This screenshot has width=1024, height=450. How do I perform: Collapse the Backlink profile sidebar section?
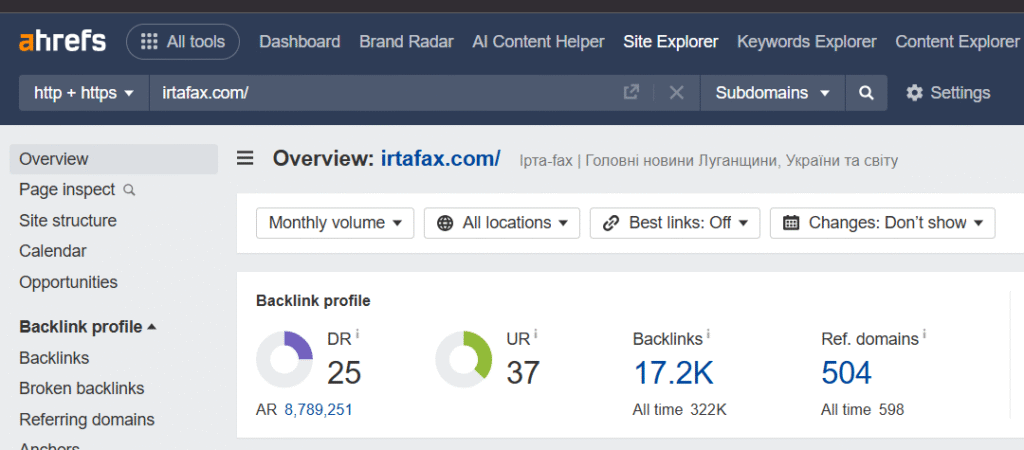88,326
